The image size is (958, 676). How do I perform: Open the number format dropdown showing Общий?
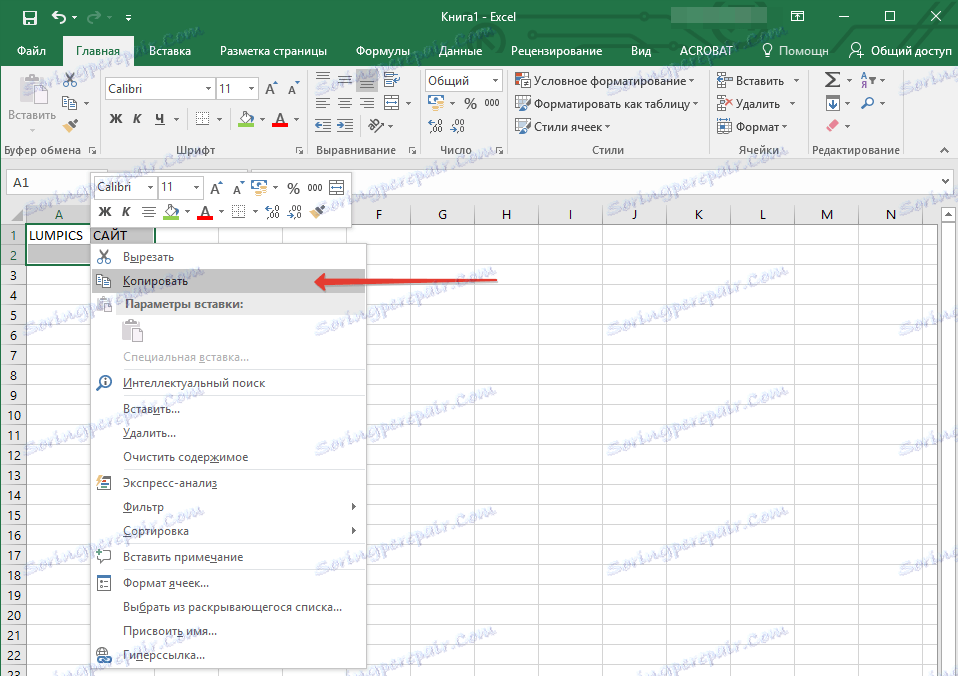point(464,81)
